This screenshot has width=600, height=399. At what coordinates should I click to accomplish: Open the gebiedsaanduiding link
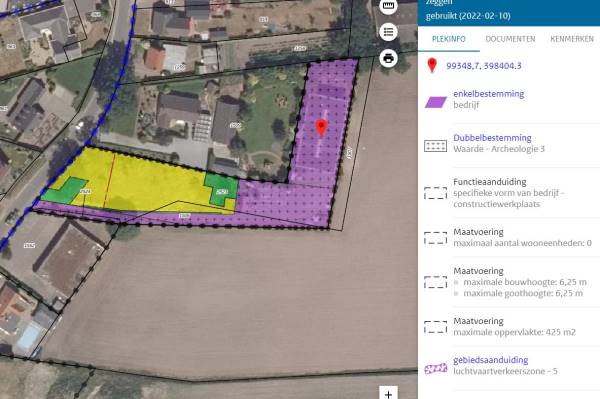[491, 360]
